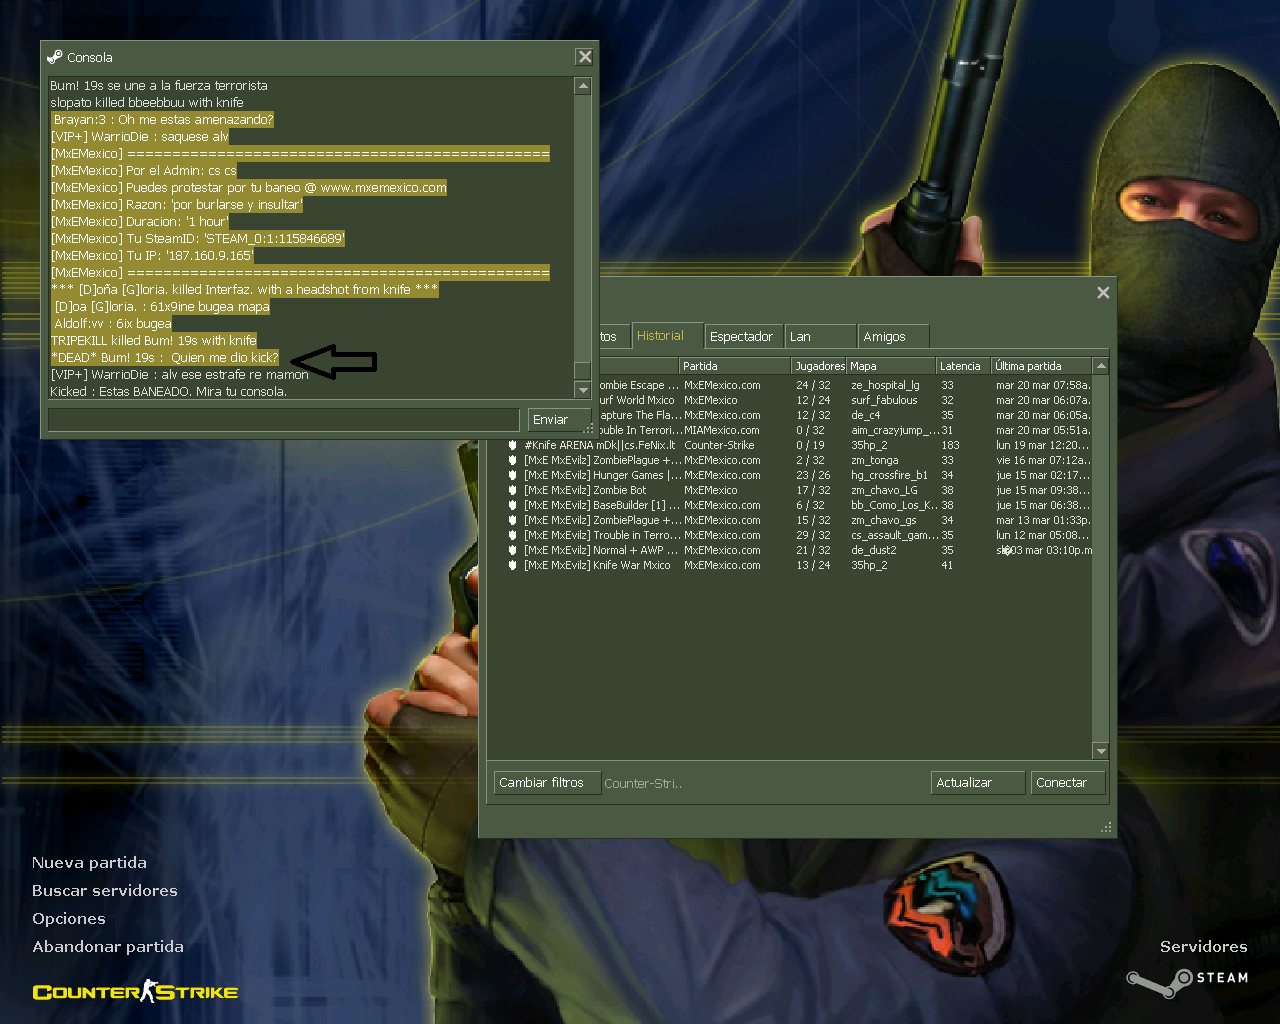Screen dimensions: 1280x1024
Task: Select the #Knife ARENA server name
Action: 600,445
